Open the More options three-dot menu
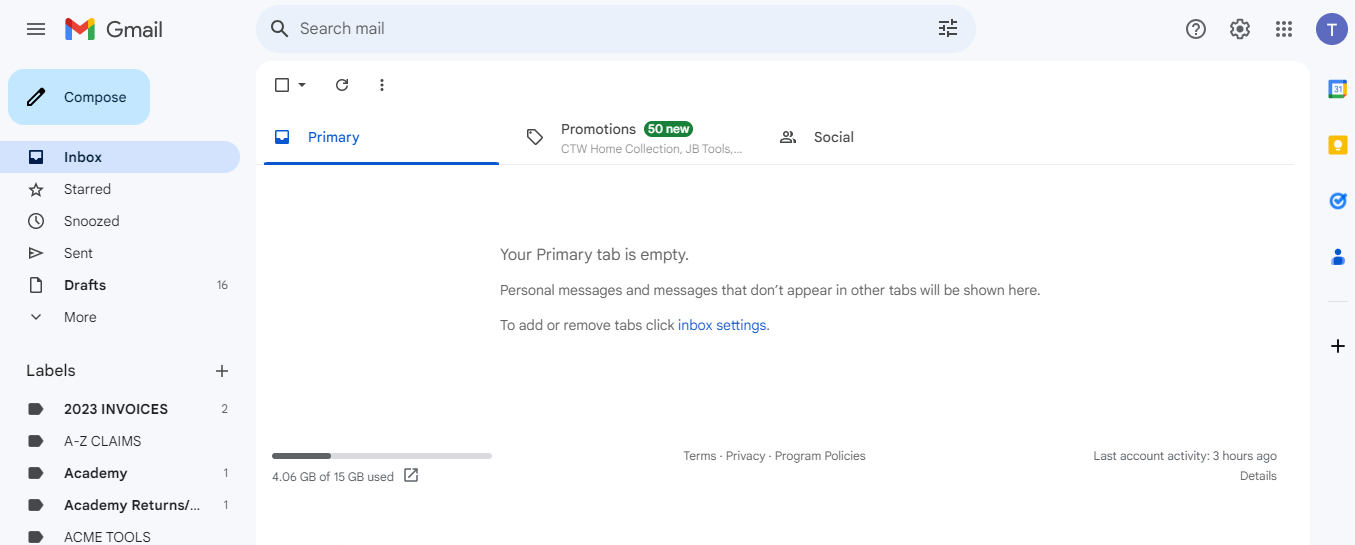Screen dimensions: 1355x545 point(382,85)
